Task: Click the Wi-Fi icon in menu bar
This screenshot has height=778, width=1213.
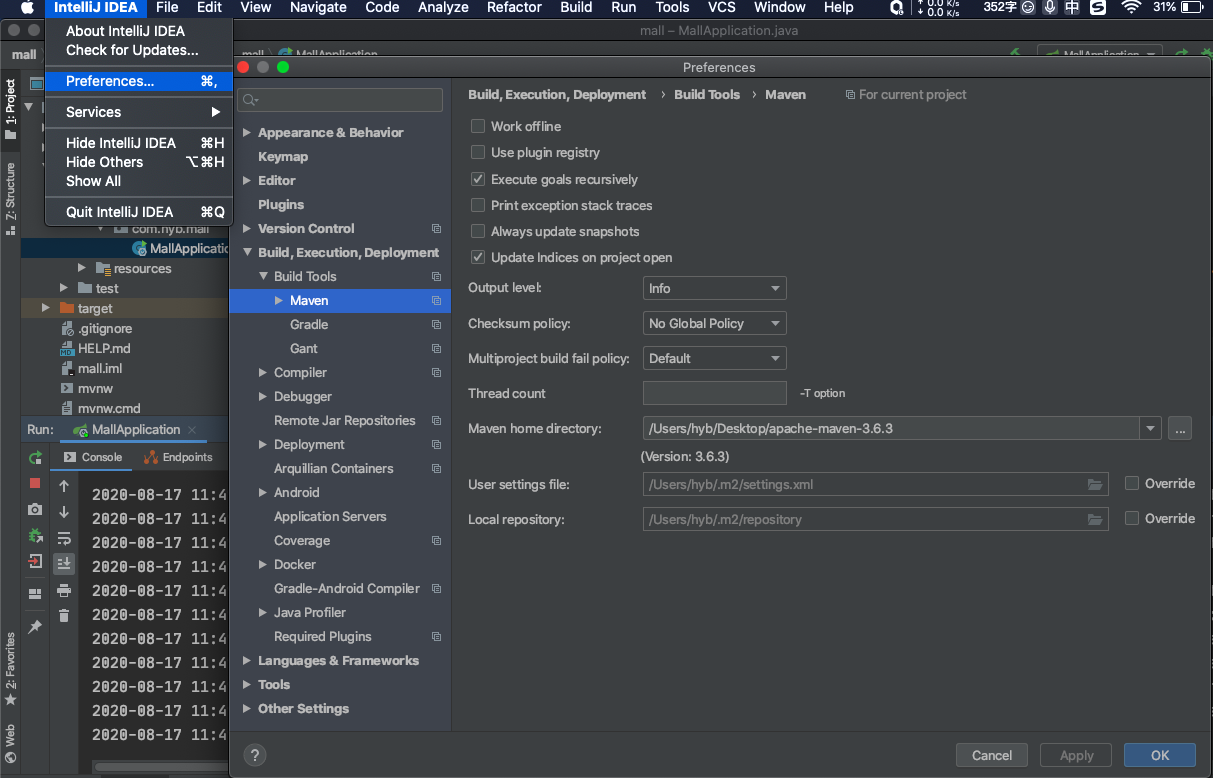Action: (1131, 8)
